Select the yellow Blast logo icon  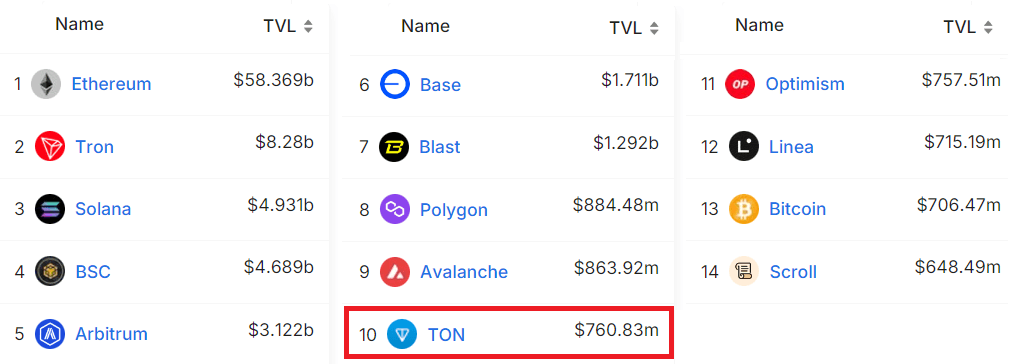coord(394,147)
